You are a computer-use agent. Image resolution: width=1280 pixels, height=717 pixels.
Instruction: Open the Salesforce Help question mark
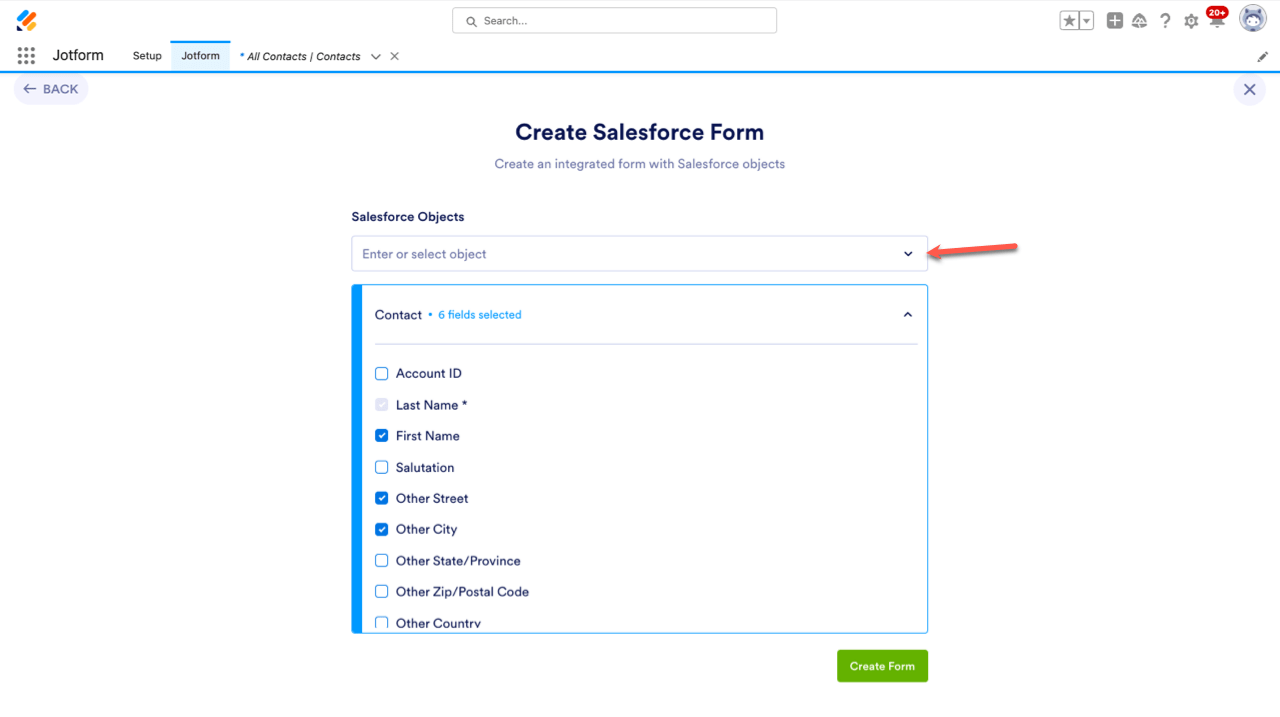point(1165,21)
